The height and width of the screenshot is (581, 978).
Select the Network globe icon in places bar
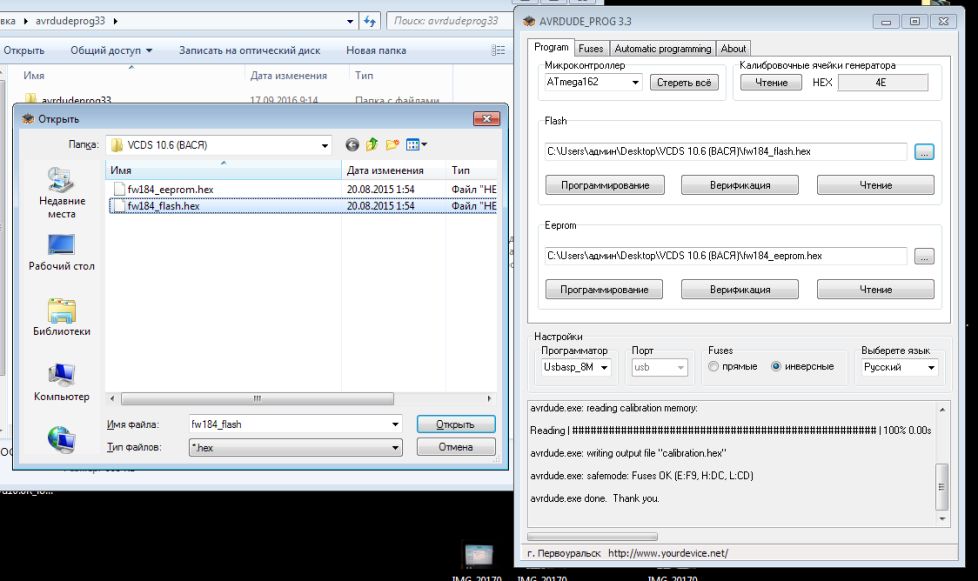pos(62,439)
